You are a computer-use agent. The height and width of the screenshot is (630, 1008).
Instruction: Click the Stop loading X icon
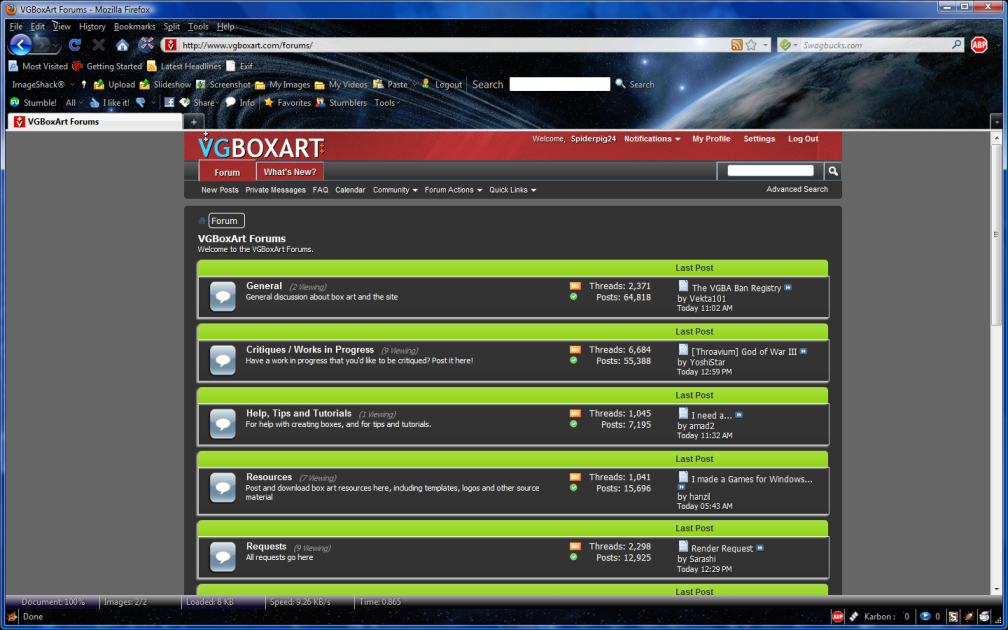coord(98,45)
